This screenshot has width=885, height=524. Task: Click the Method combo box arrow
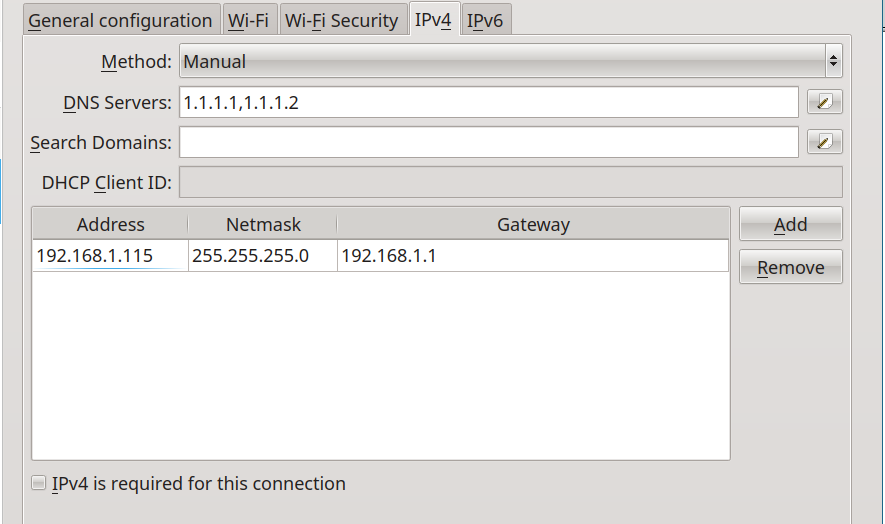833,61
